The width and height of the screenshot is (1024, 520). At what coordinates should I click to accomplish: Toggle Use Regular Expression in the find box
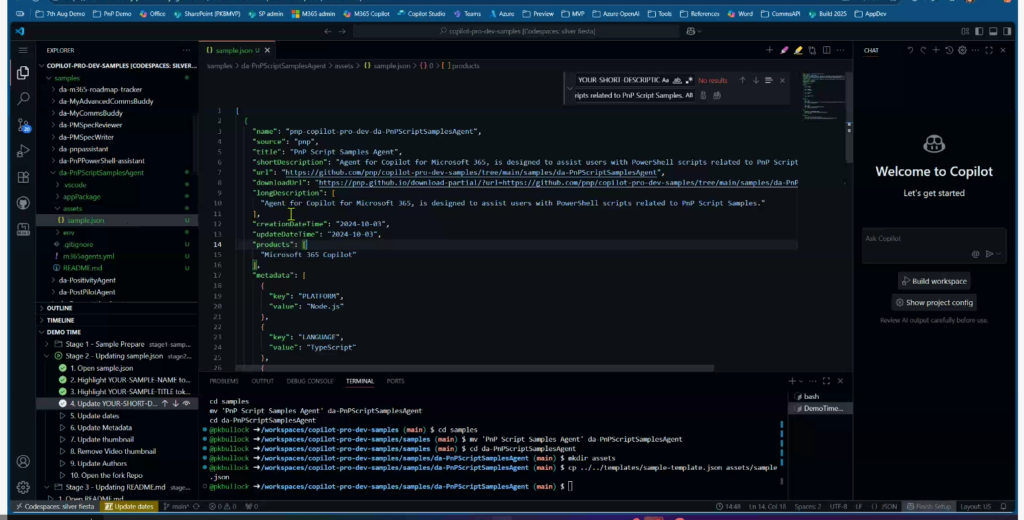point(689,80)
